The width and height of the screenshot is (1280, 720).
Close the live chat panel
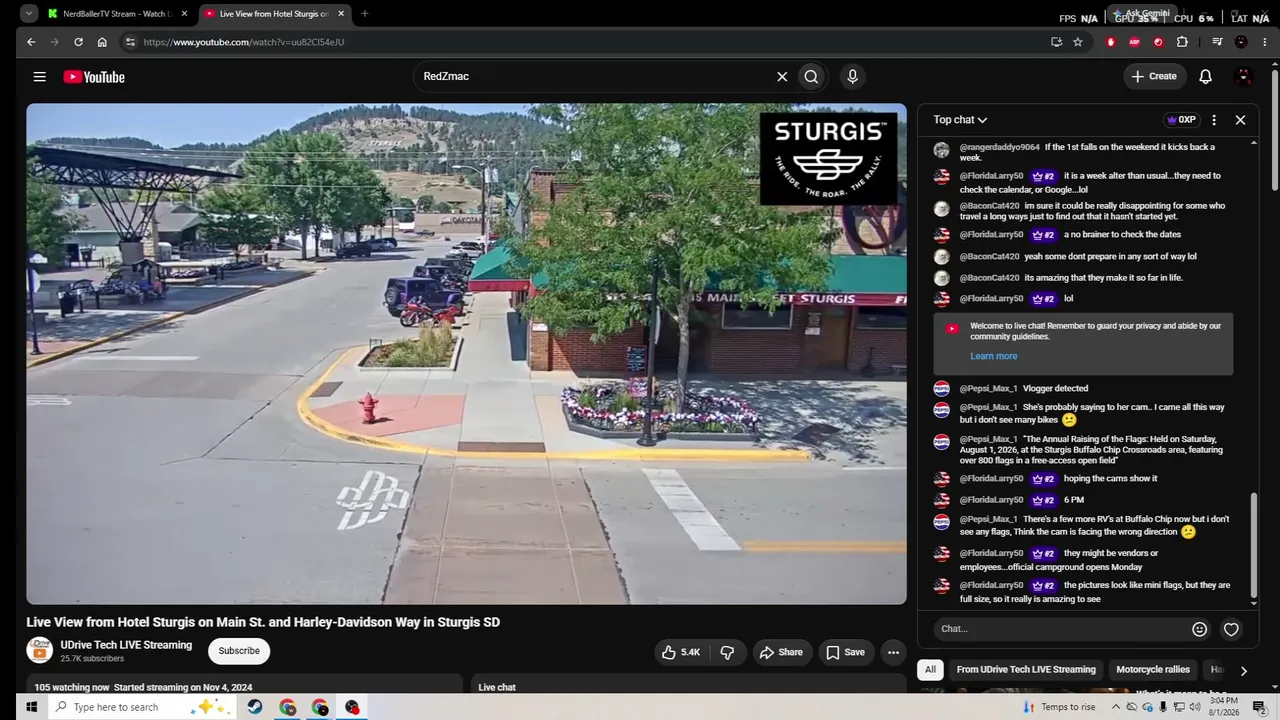[x=1240, y=120]
